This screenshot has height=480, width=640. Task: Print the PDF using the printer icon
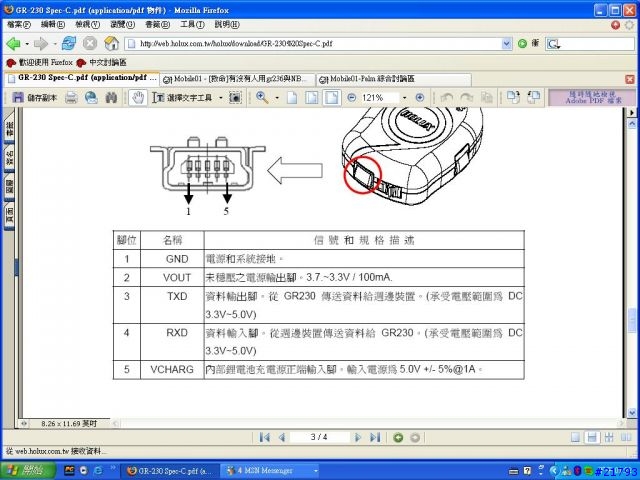click(71, 97)
